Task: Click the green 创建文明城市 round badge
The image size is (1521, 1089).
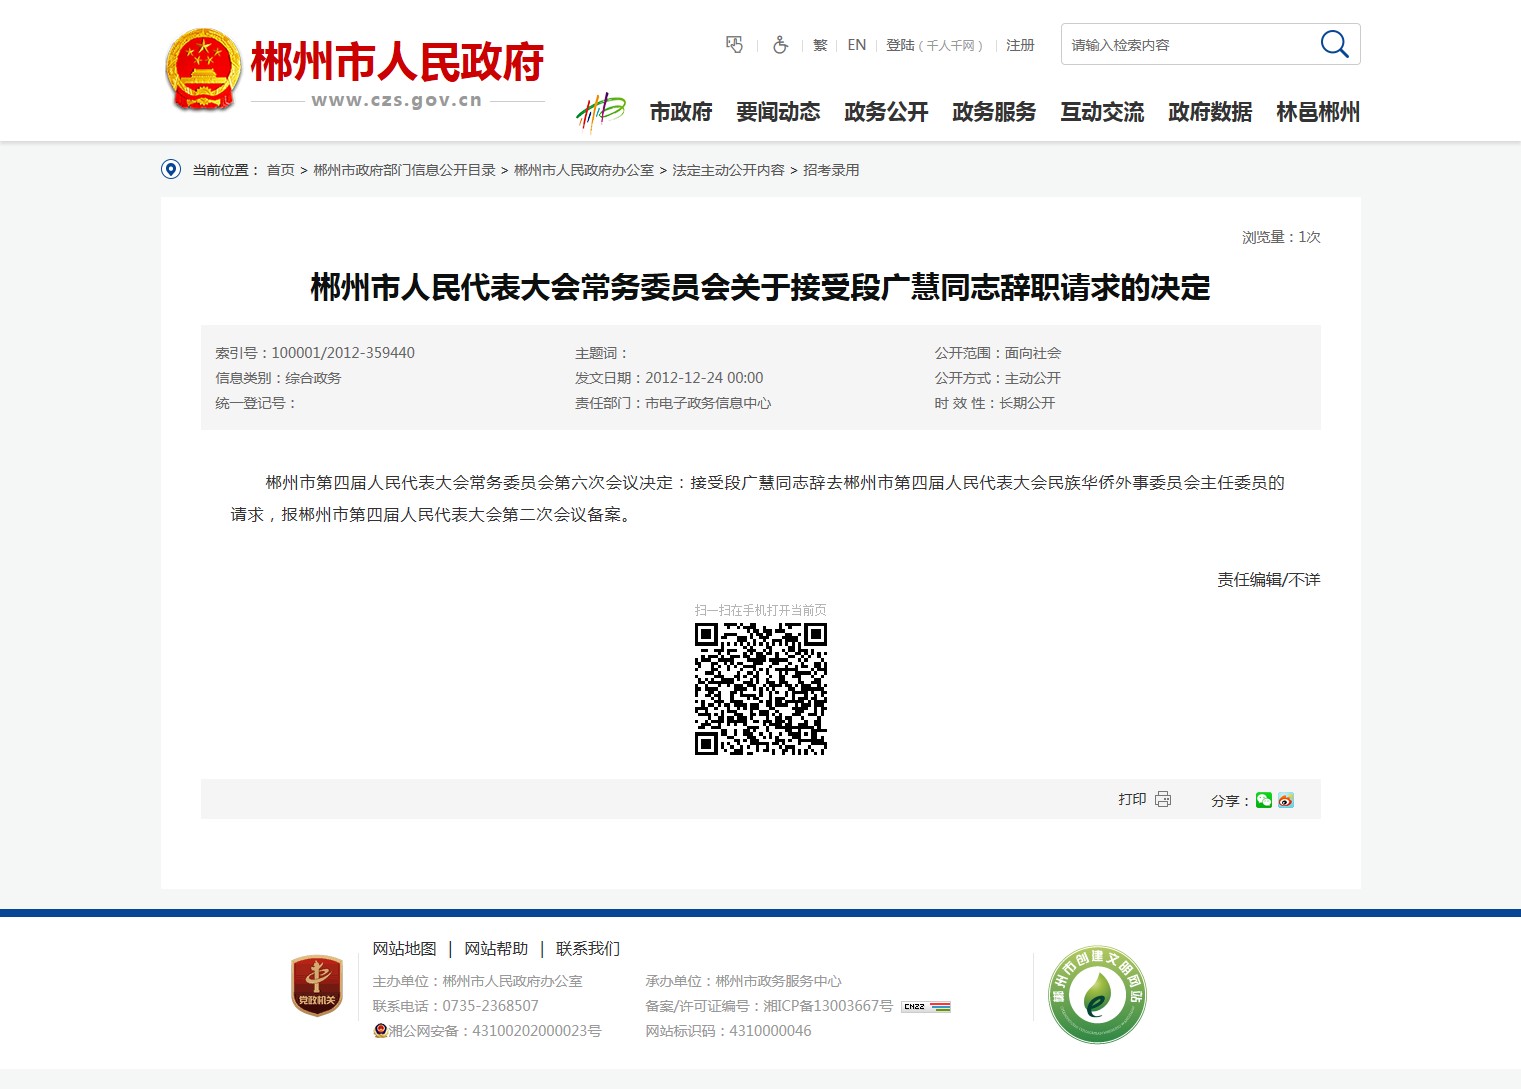Action: [x=1097, y=994]
